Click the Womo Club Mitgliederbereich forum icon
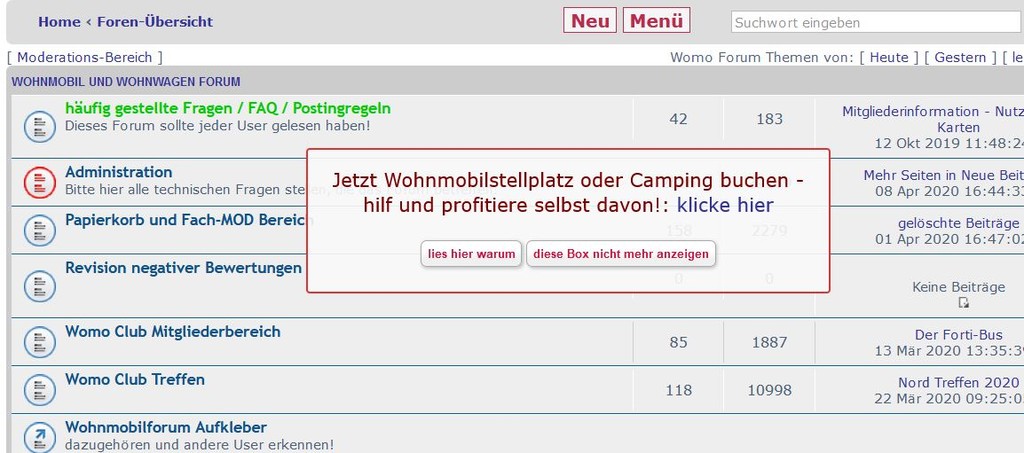1024x453 pixels. [x=40, y=341]
